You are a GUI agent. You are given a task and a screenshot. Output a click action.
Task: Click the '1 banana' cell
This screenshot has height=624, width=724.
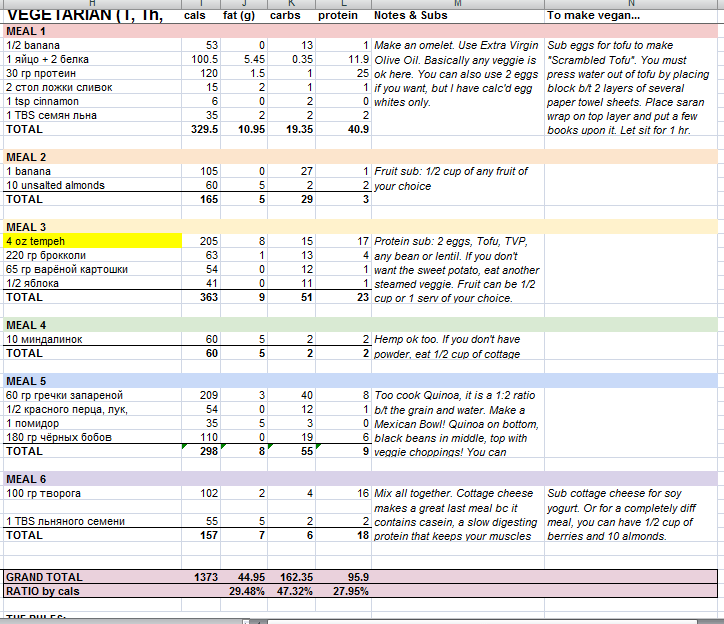92,171
